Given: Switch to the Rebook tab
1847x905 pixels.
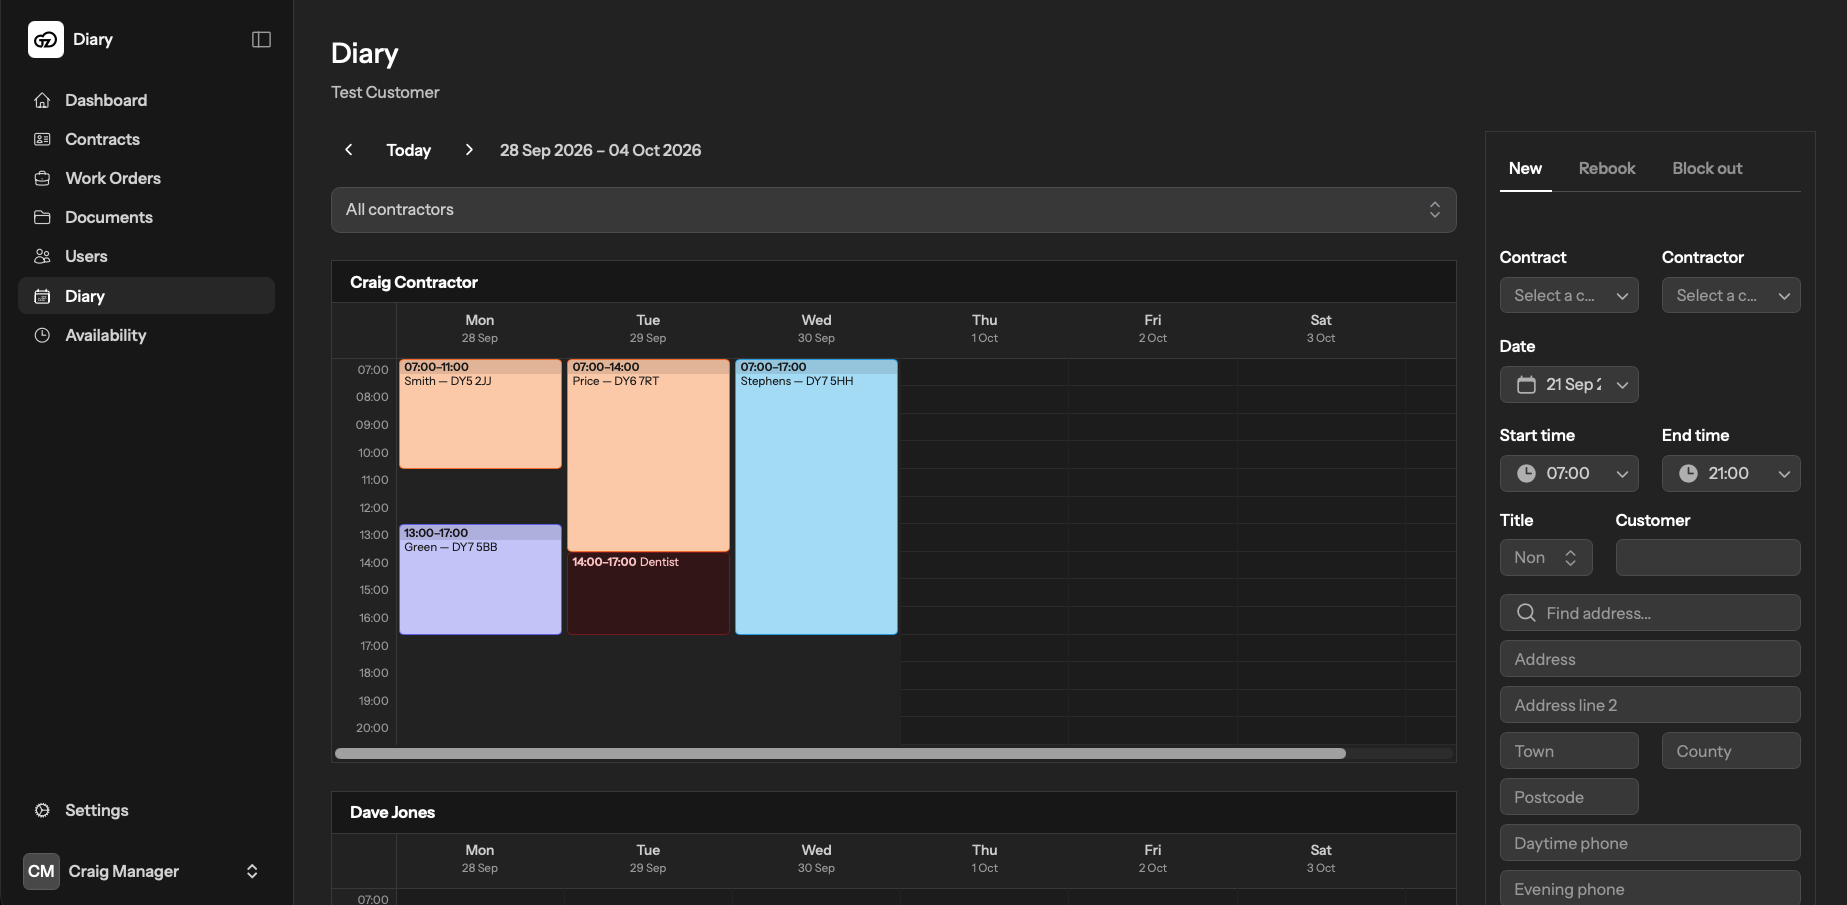Looking at the screenshot, I should tap(1607, 168).
